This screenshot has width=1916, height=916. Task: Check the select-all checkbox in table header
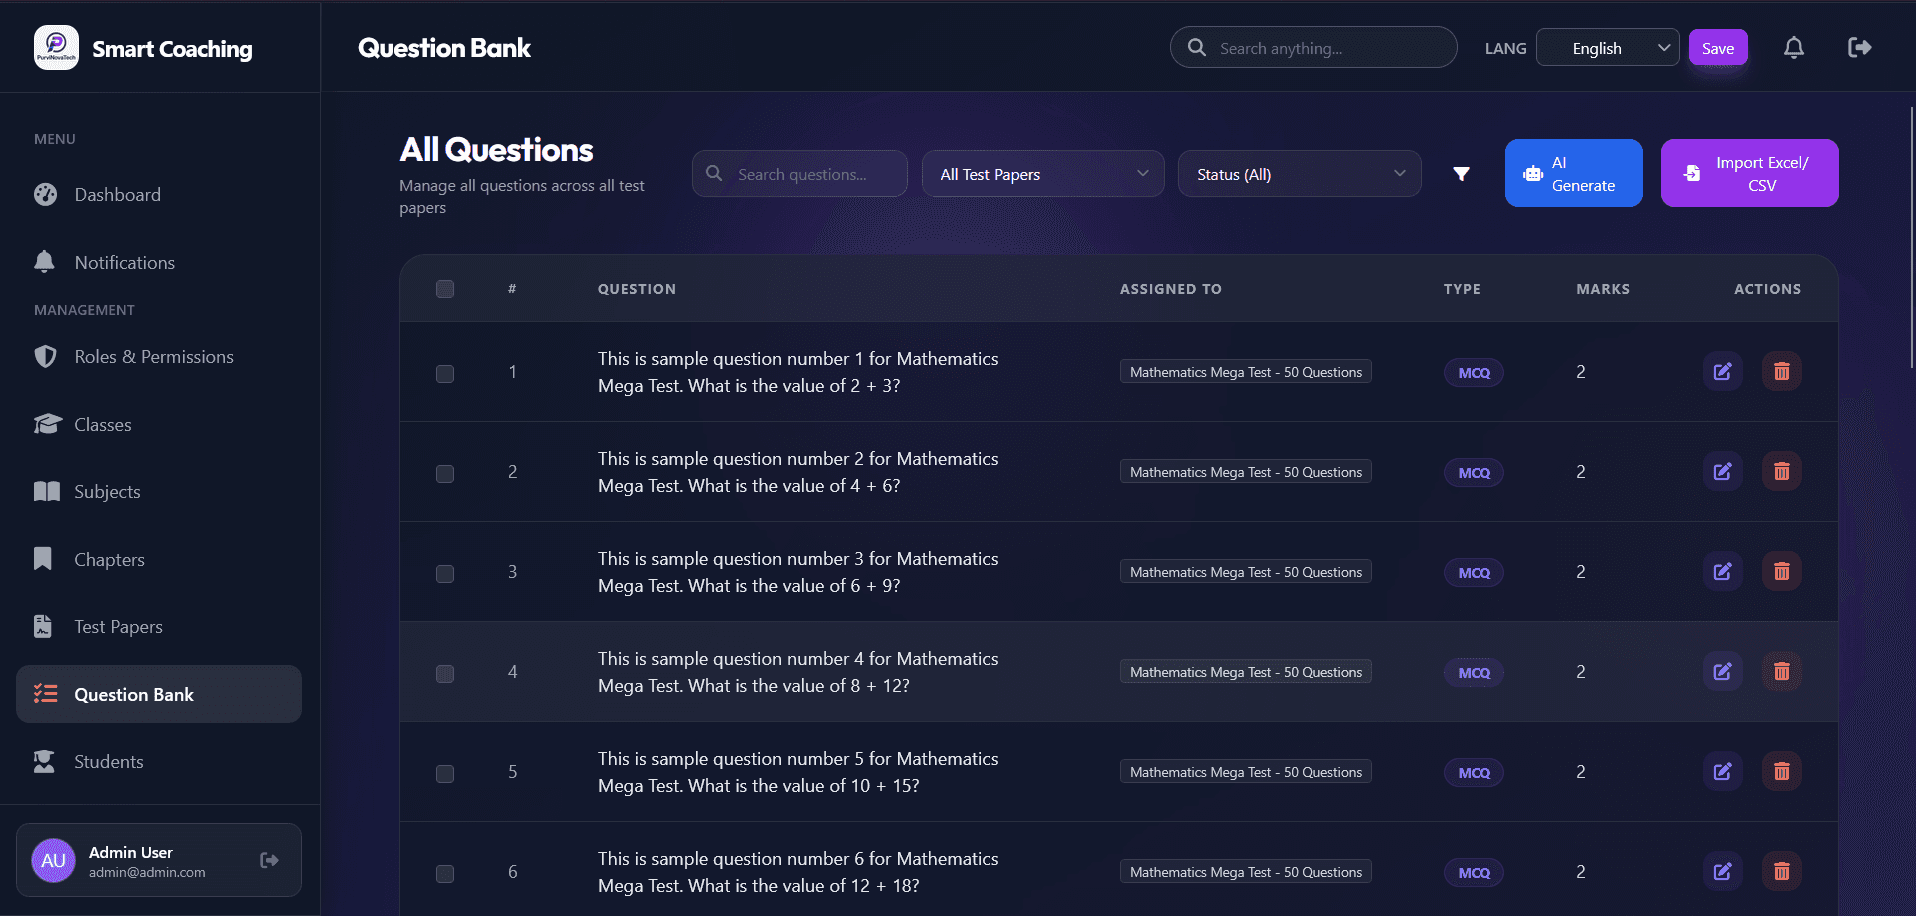click(445, 289)
